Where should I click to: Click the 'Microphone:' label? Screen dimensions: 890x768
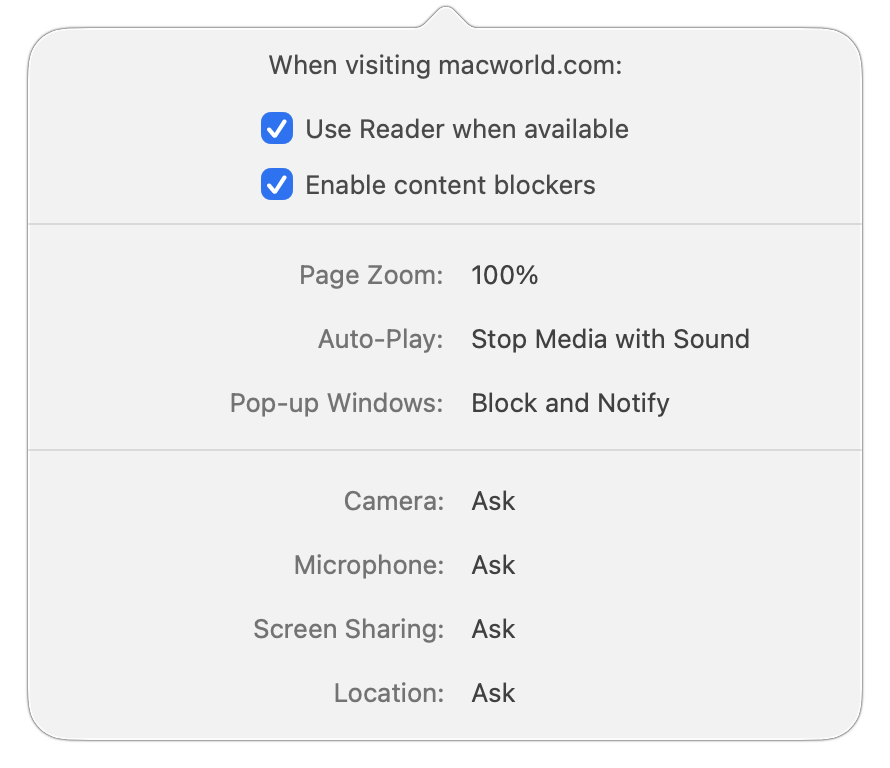pos(369,565)
